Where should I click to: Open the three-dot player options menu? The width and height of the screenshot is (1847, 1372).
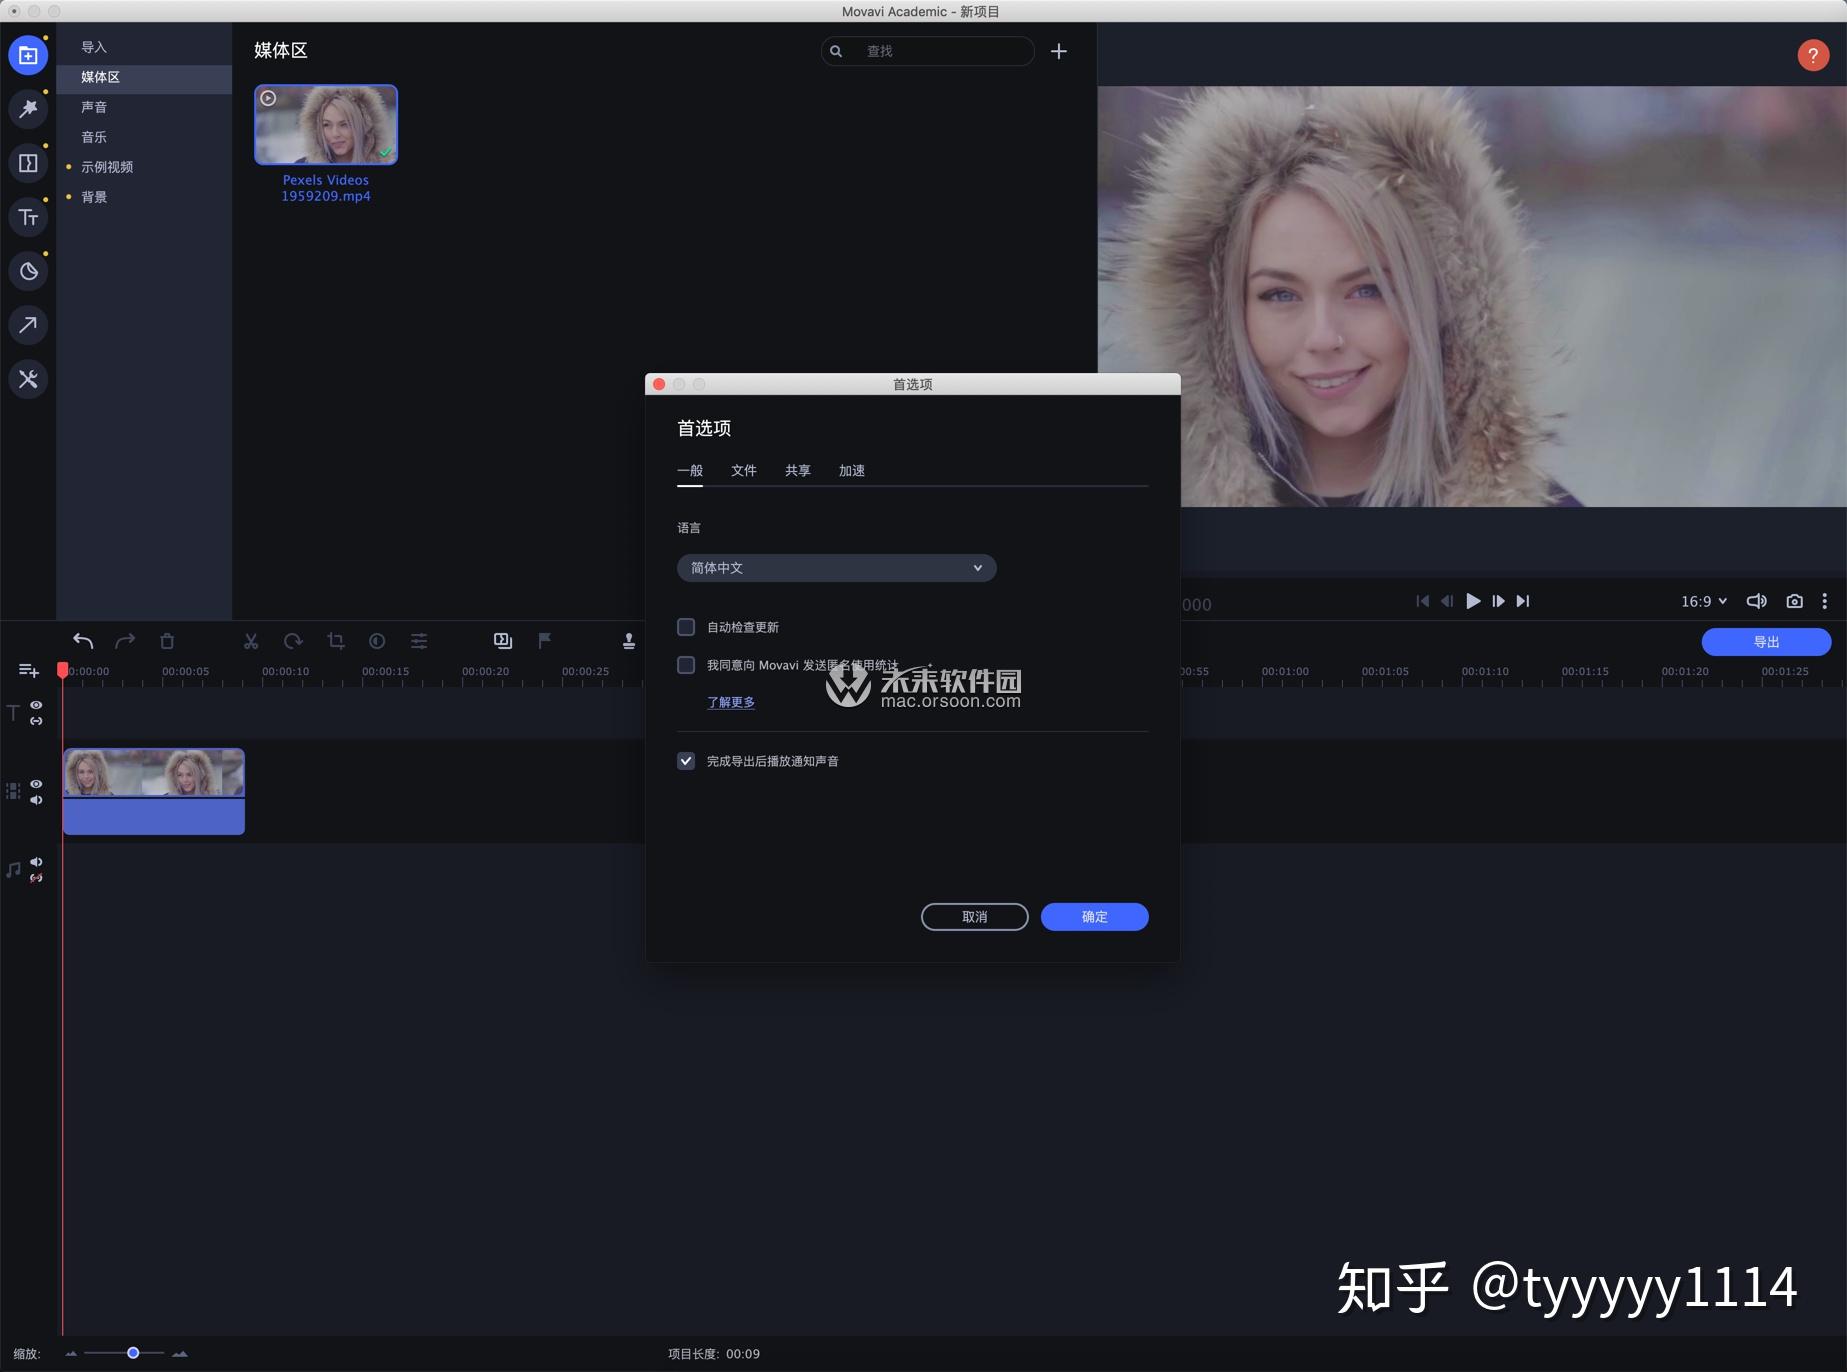click(1825, 601)
